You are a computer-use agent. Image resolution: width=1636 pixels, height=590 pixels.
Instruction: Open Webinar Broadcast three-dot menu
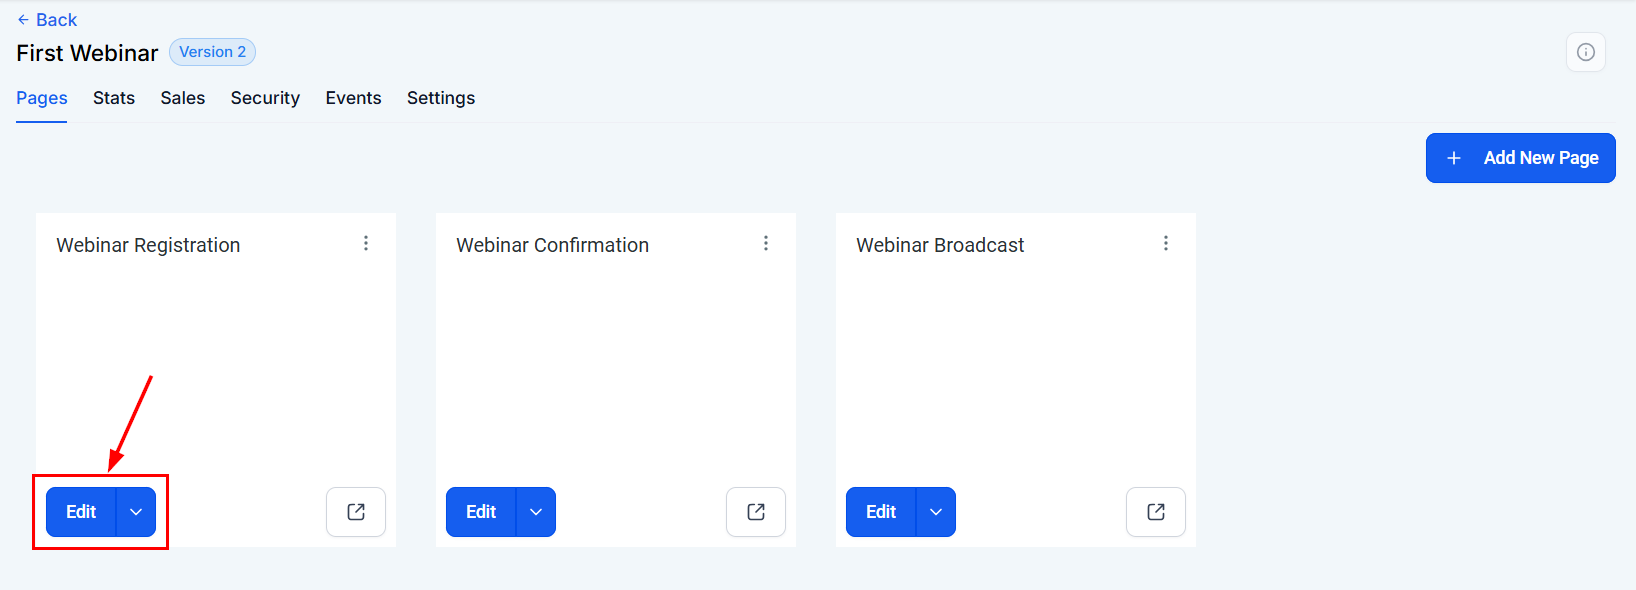tap(1166, 243)
